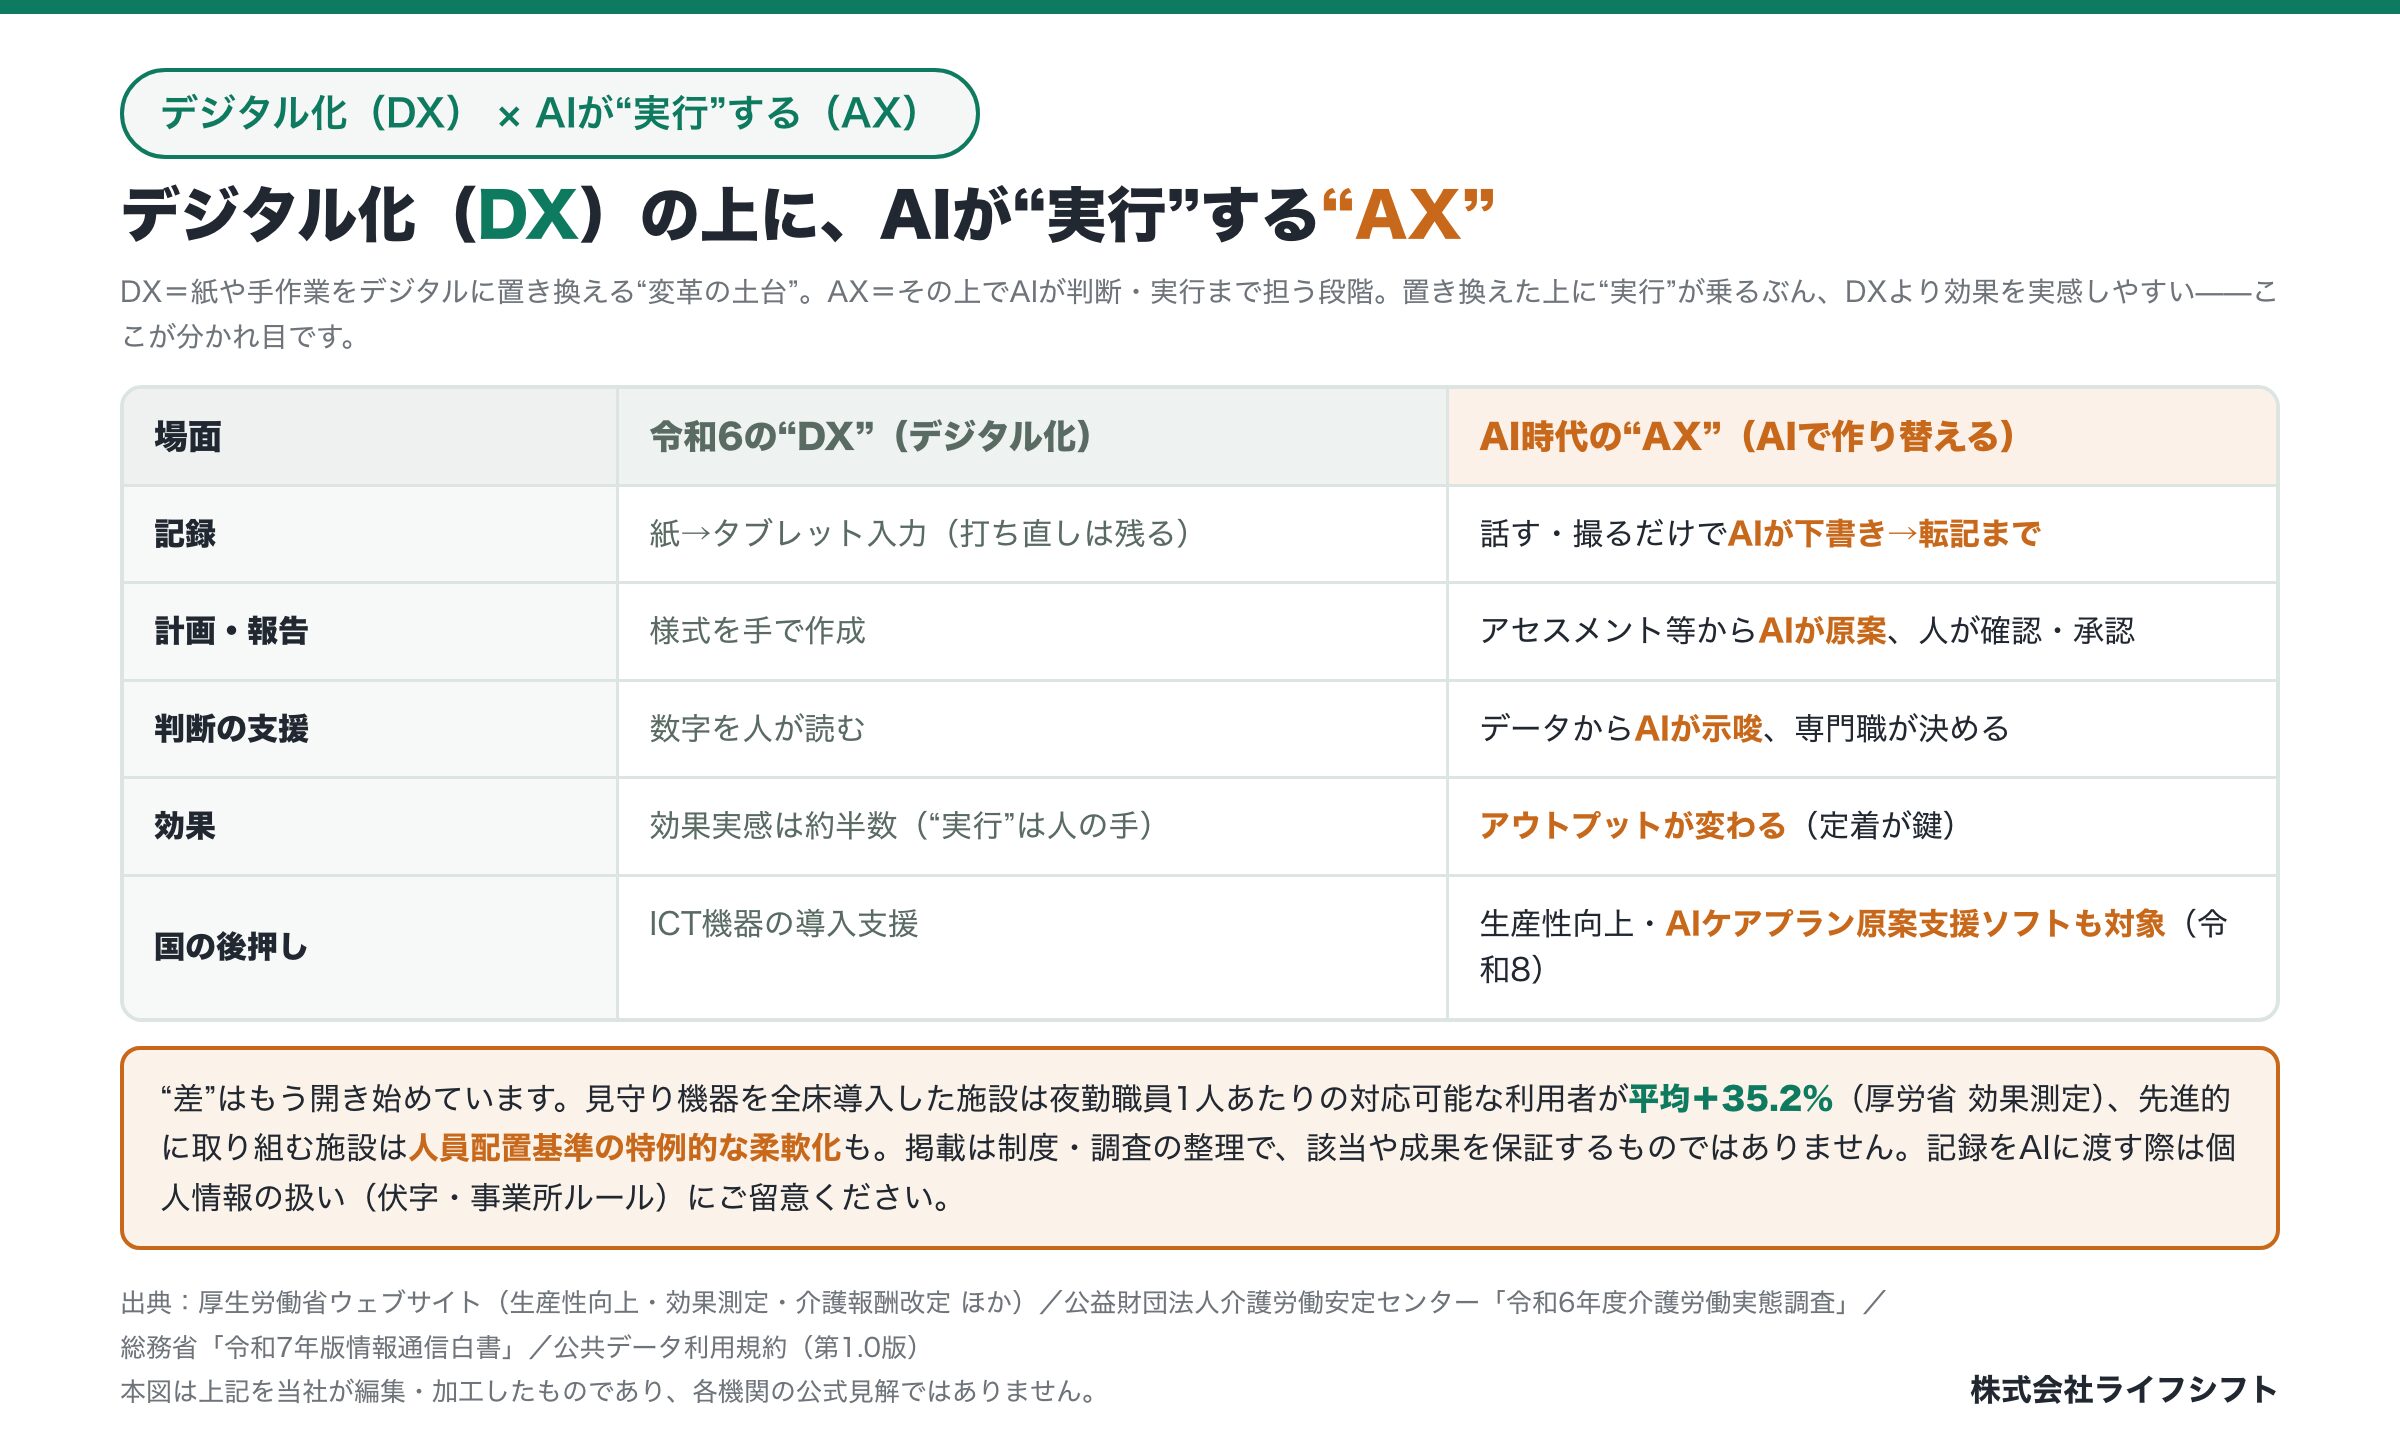Click the green figure '平均+35.2%'
The width and height of the screenshot is (2400, 1443).
(x=1731, y=1098)
